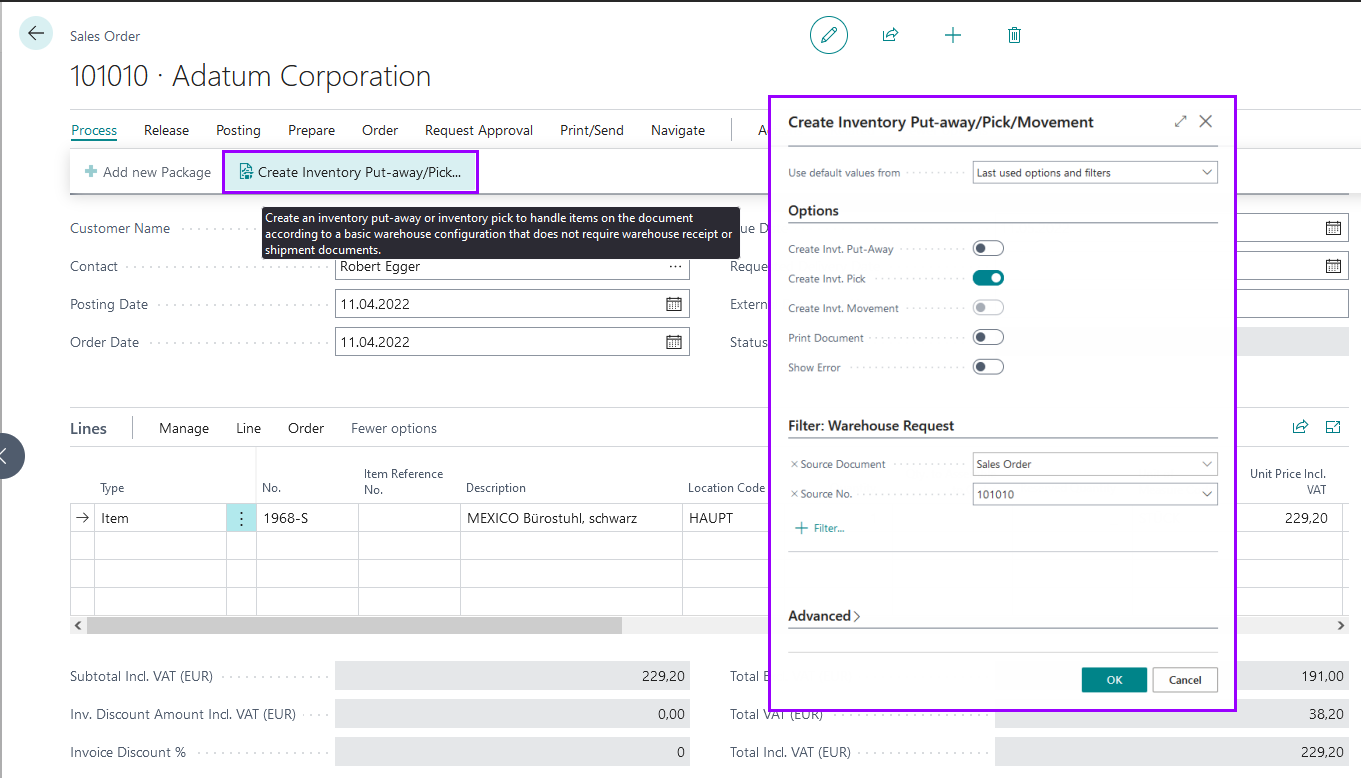Click the left scroll arrow of the lines grid
The height and width of the screenshot is (778, 1361).
(78, 625)
